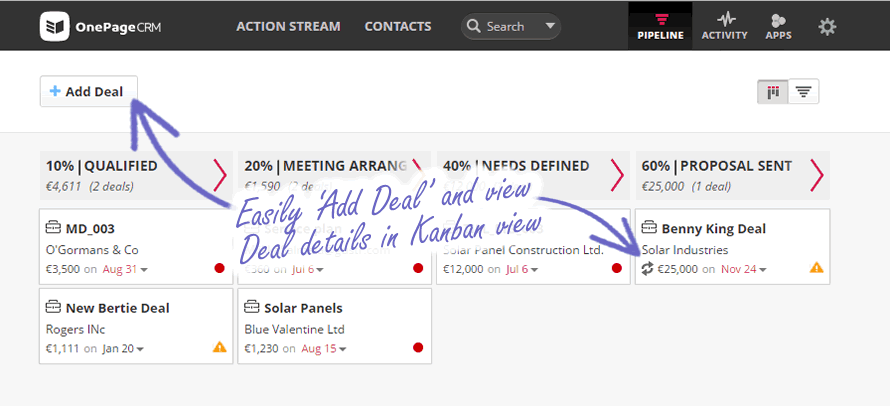Click the warning icon on New Bertie Deal
The image size is (890, 406).
click(220, 347)
